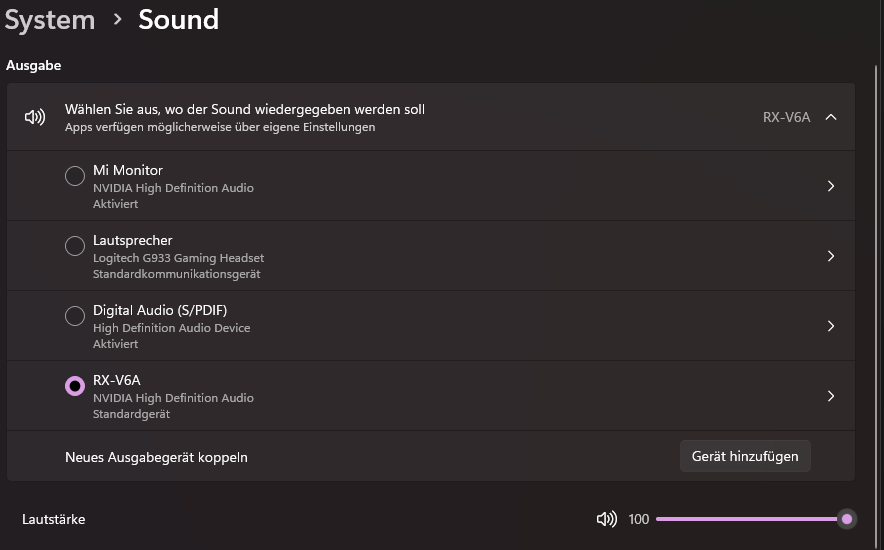Click the Sound breadcrumb title
Viewport: 884px width, 550px height.
click(x=178, y=19)
